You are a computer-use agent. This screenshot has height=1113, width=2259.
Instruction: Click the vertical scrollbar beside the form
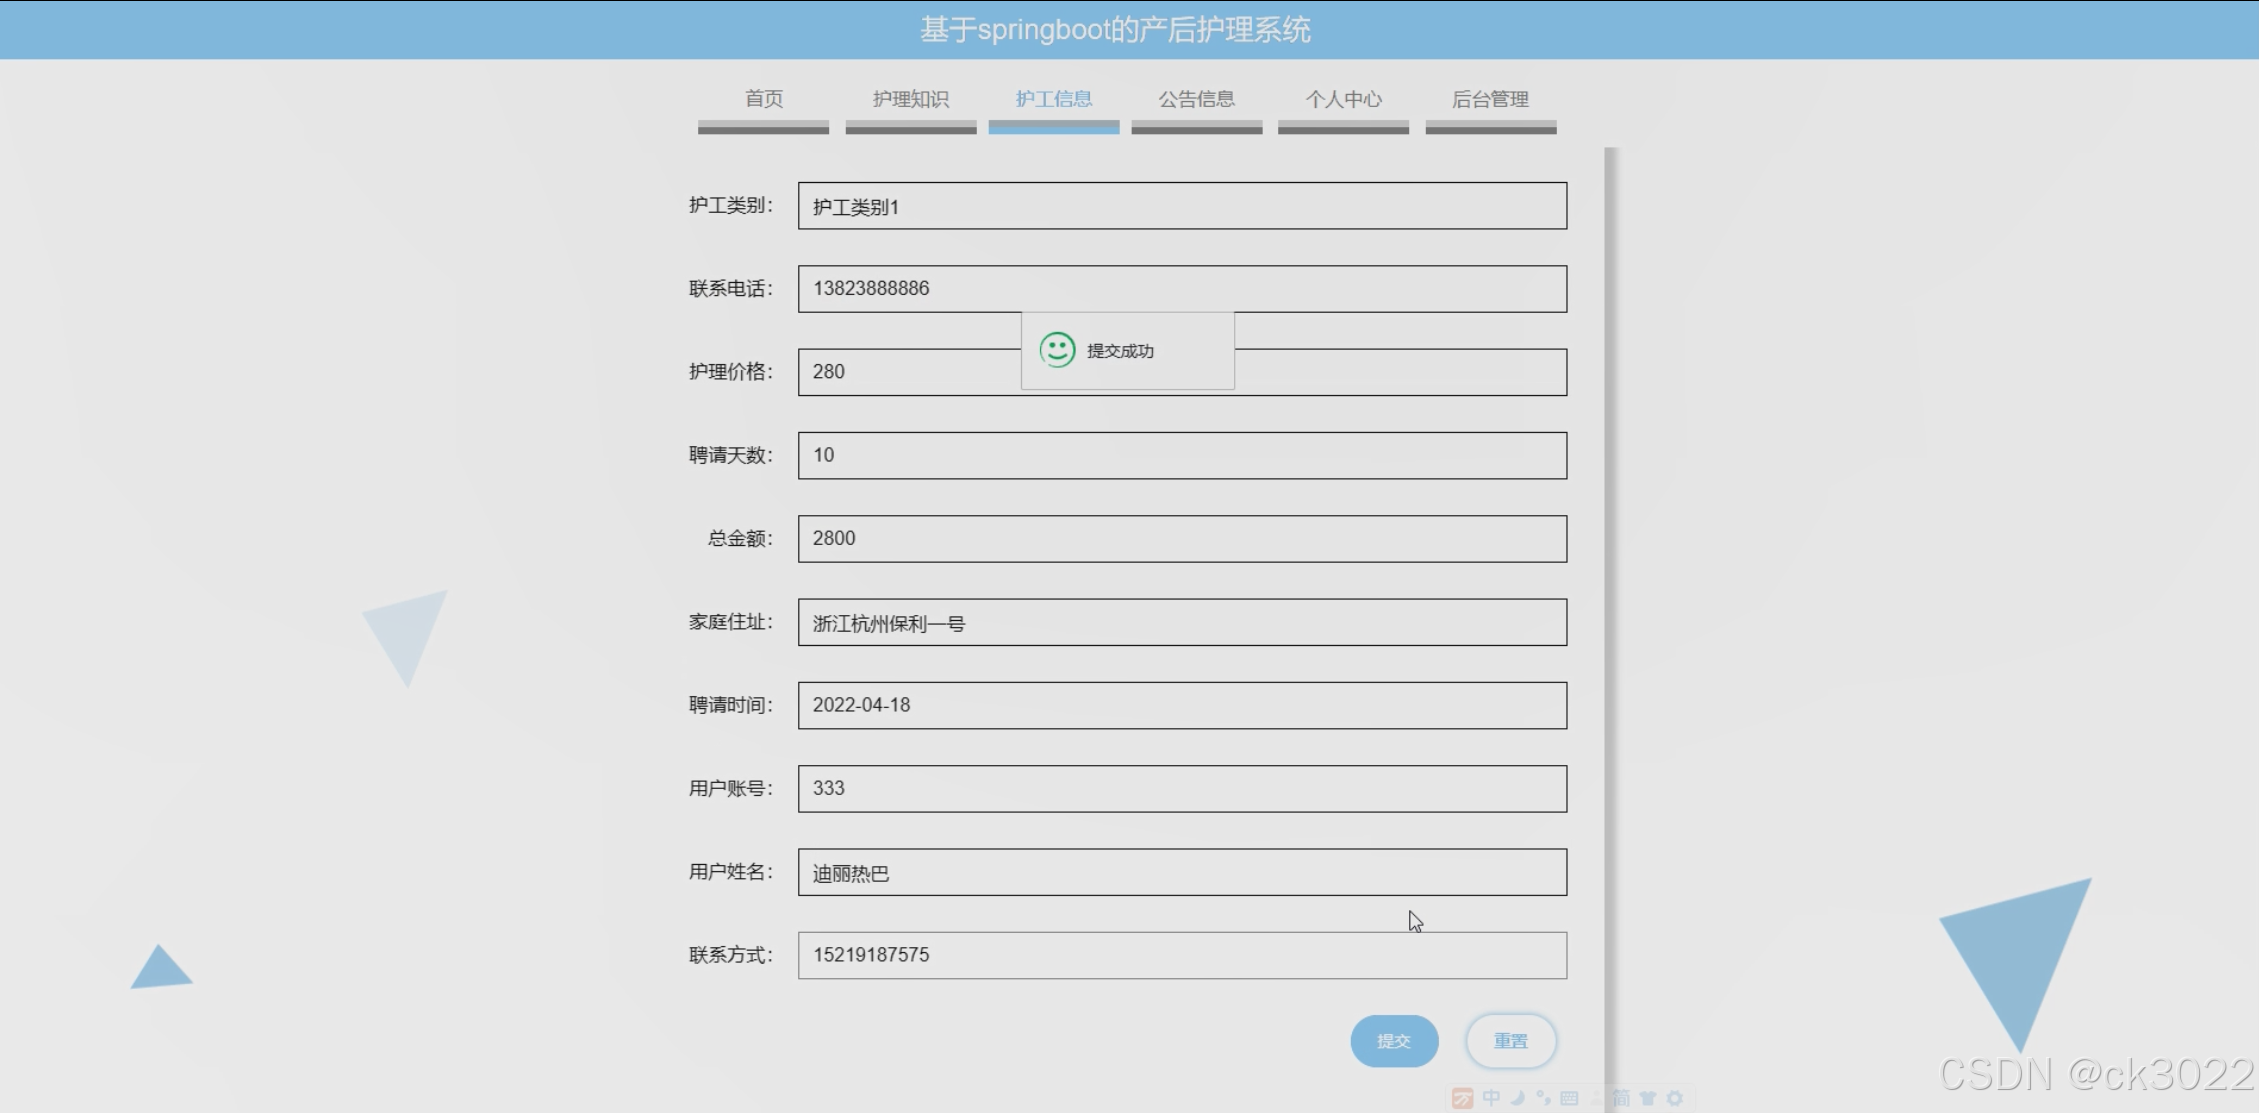coord(1610,600)
